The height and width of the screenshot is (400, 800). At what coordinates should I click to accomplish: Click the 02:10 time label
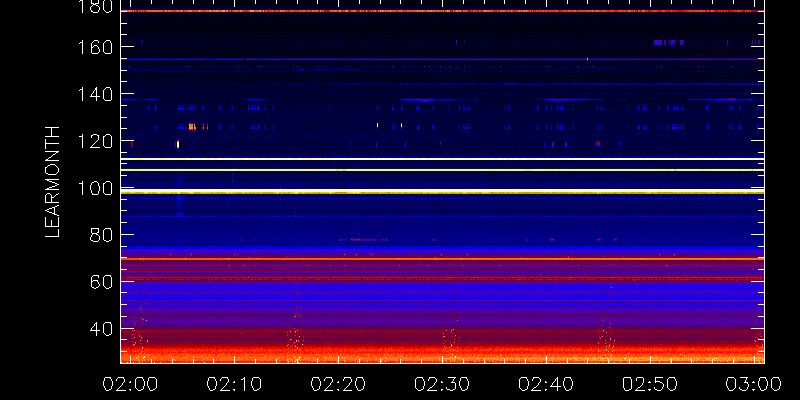[x=234, y=384]
